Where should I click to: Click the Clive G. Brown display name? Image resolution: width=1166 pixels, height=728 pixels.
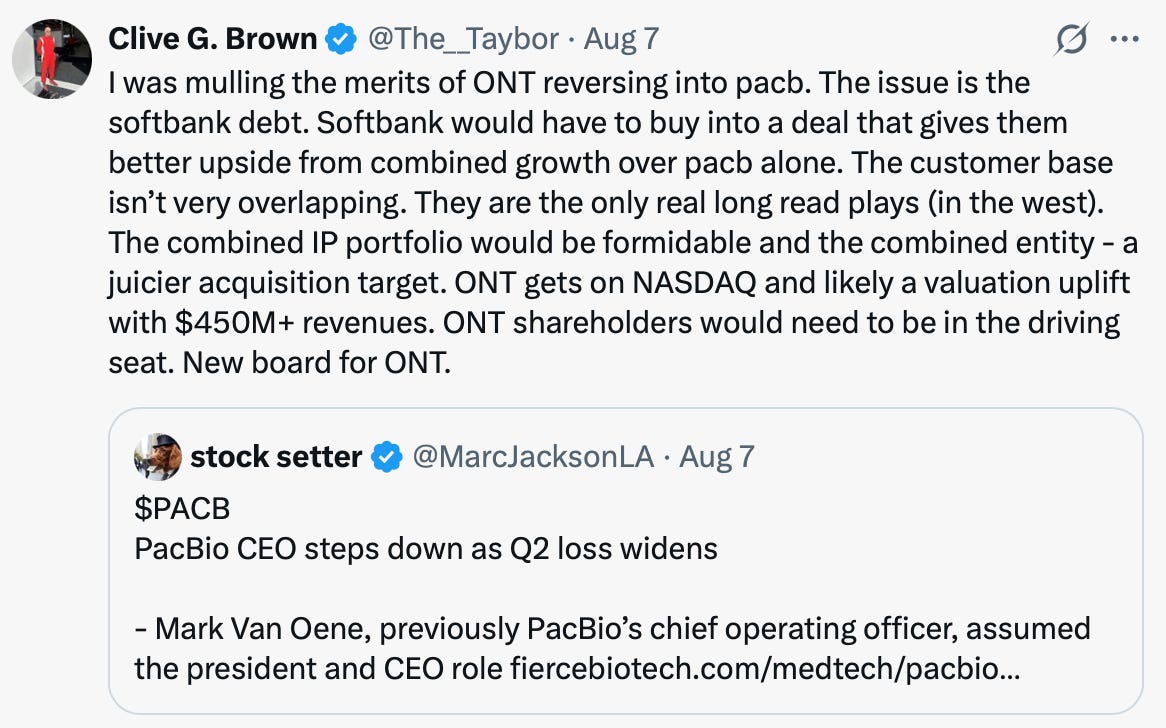[213, 39]
